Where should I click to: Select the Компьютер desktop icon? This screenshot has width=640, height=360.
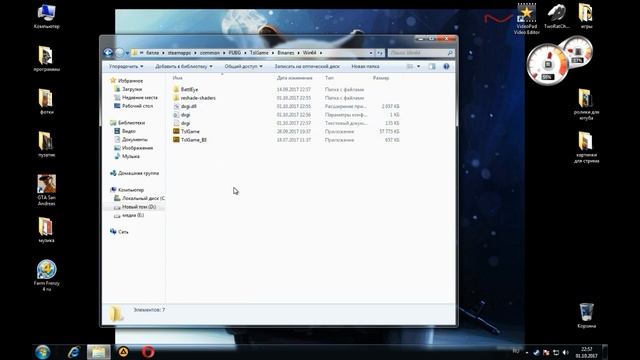[47, 16]
